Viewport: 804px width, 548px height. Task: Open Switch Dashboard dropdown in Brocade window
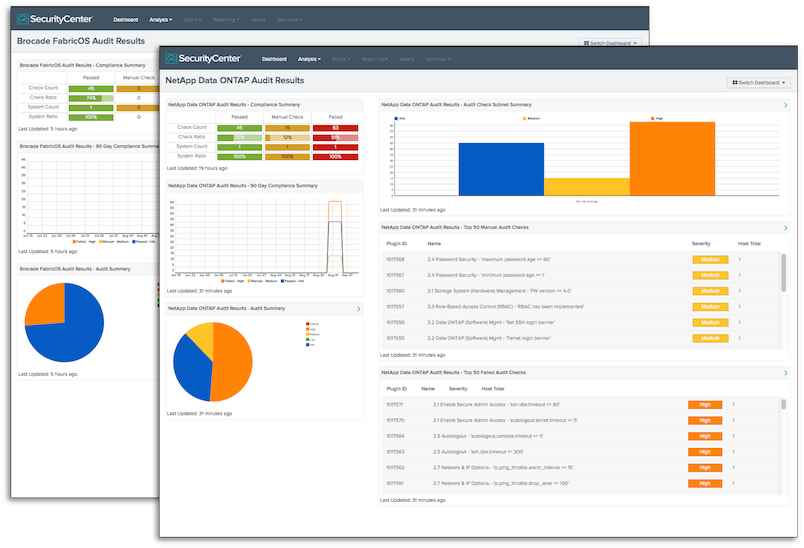pos(610,43)
